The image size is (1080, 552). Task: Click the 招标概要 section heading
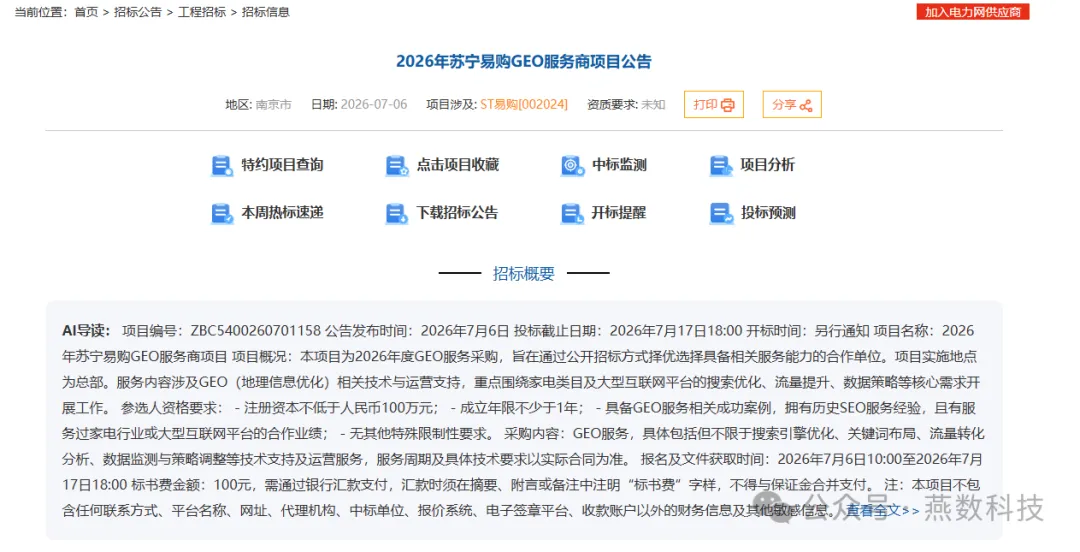click(523, 274)
